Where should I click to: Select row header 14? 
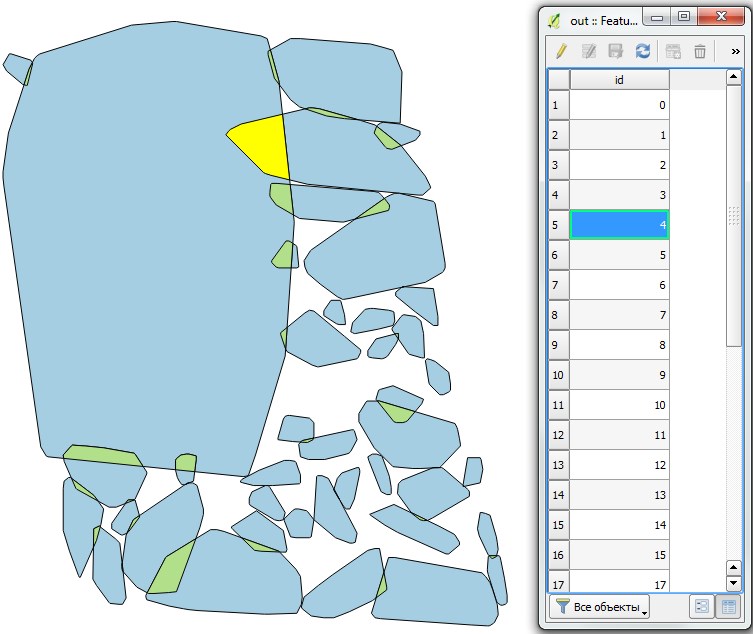(x=559, y=495)
